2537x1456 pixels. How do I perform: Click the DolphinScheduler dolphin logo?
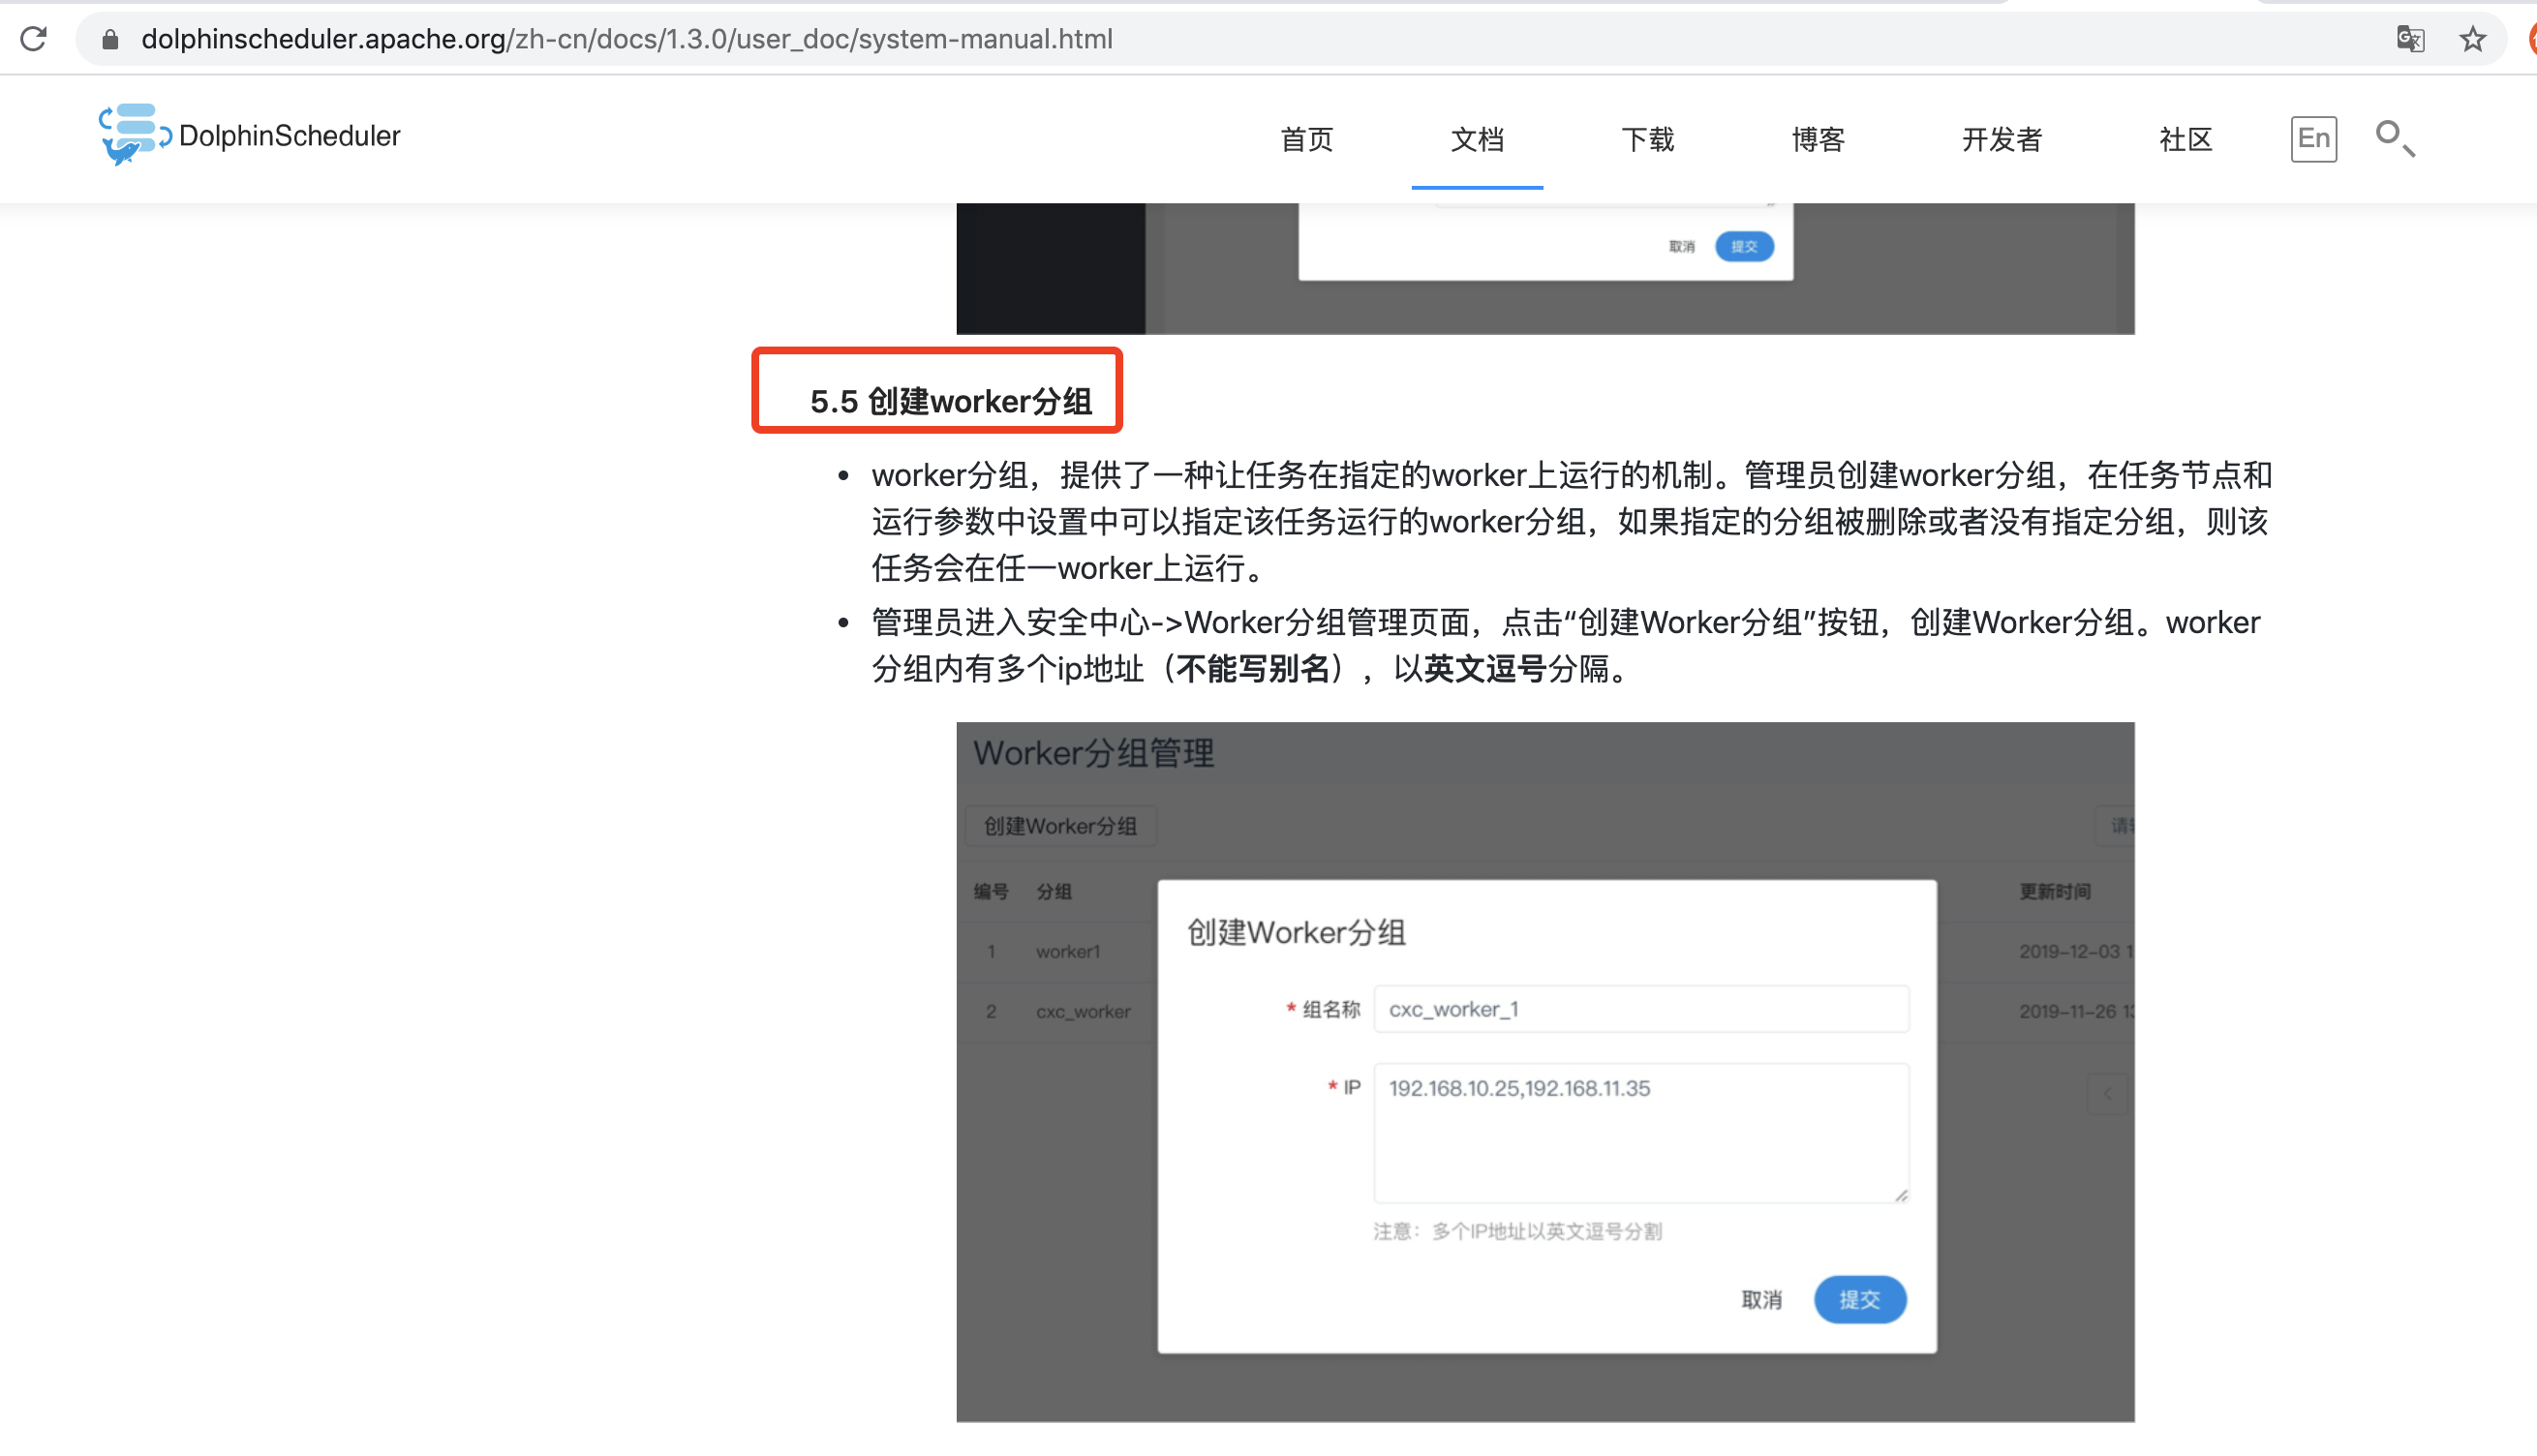point(134,134)
